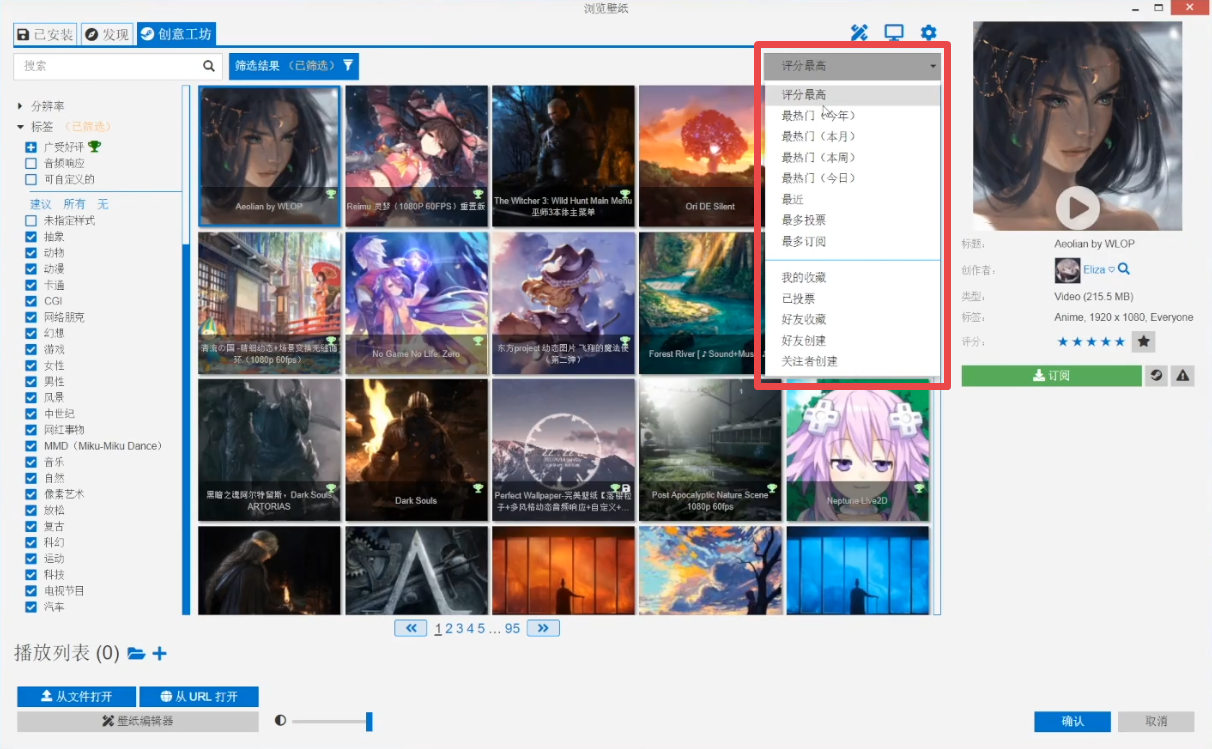Viewport: 1212px width, 749px height.
Task: Uncheck the CGI tag
Action: 31,301
